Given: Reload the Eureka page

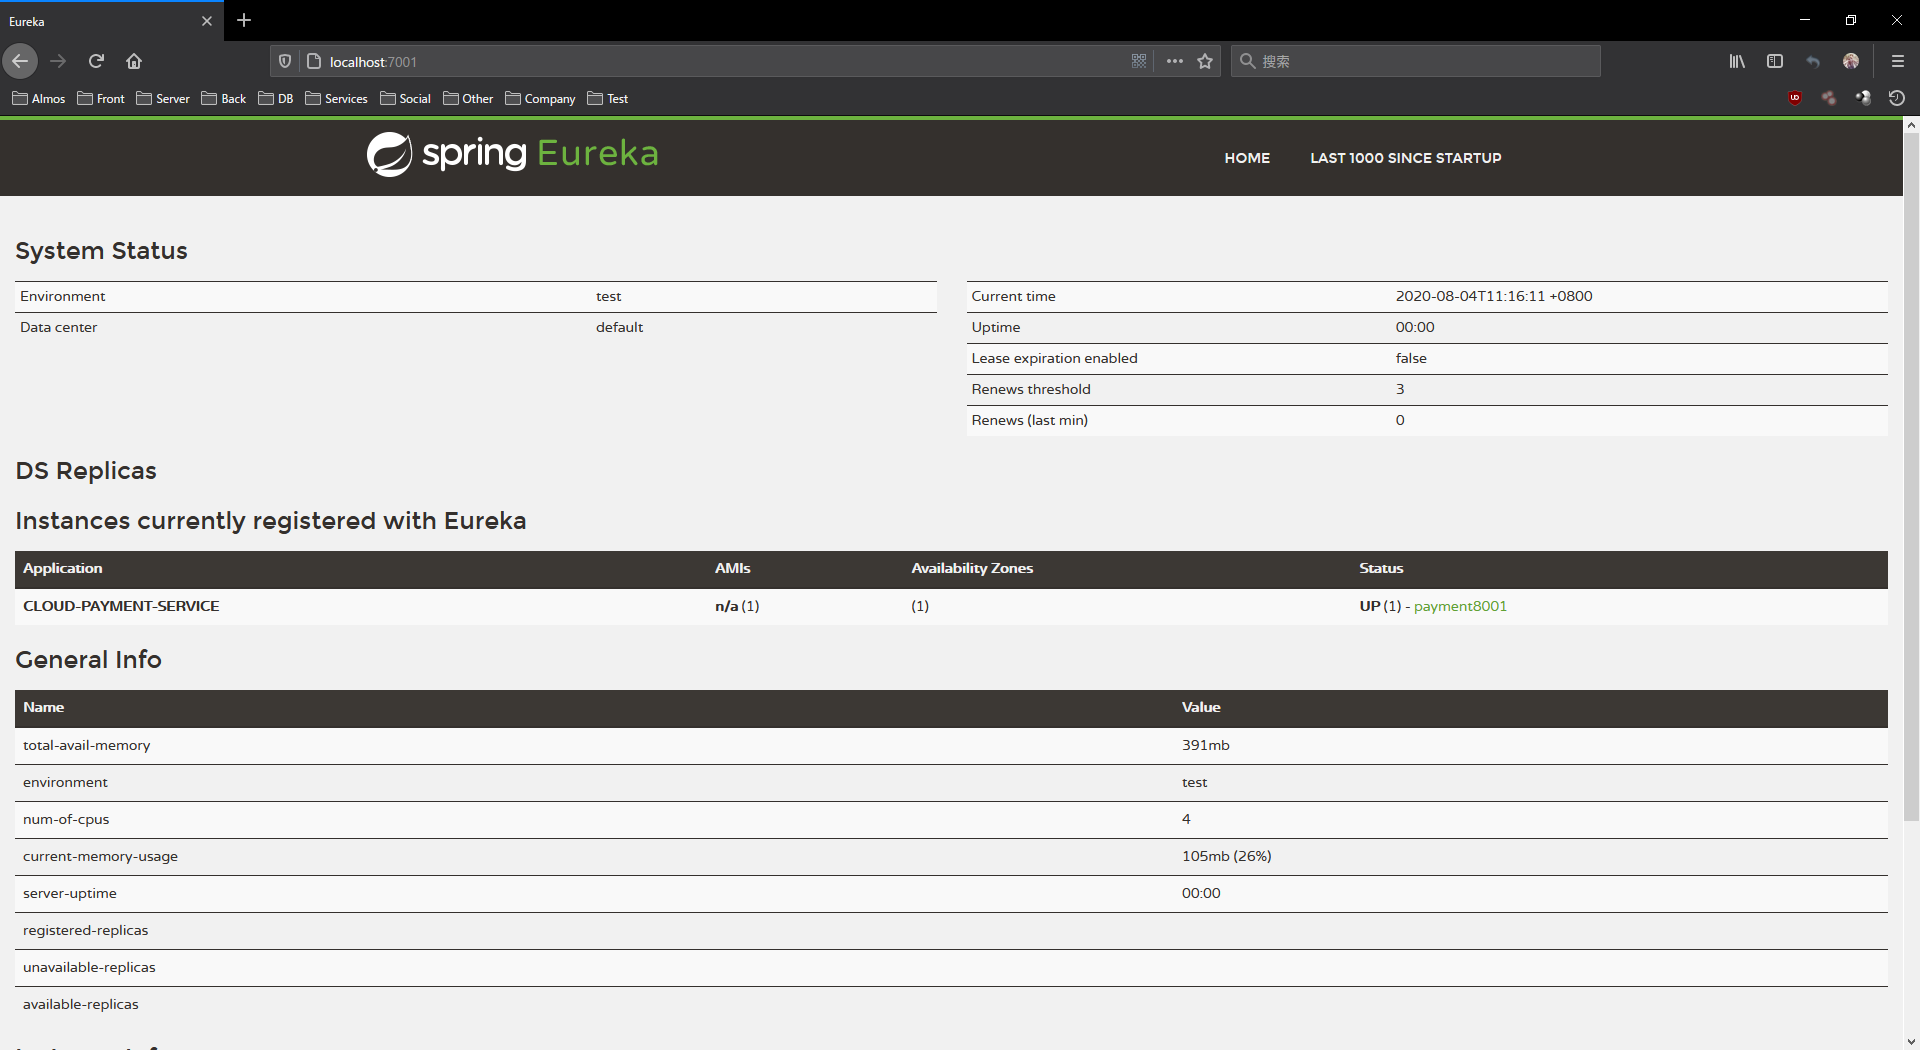Looking at the screenshot, I should pyautogui.click(x=96, y=61).
